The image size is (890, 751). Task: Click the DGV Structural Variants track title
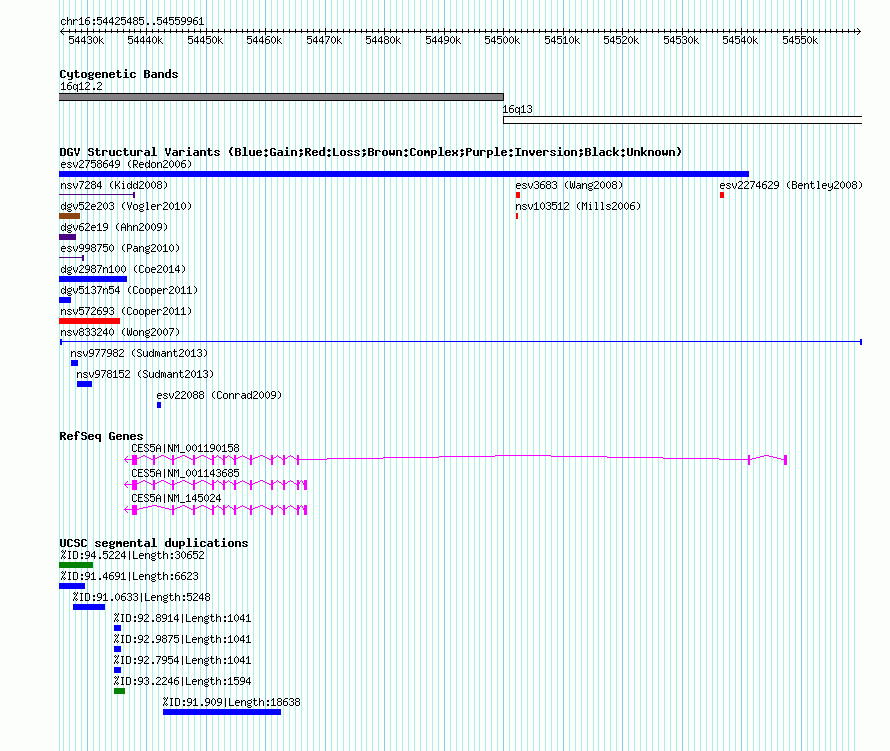371,152
